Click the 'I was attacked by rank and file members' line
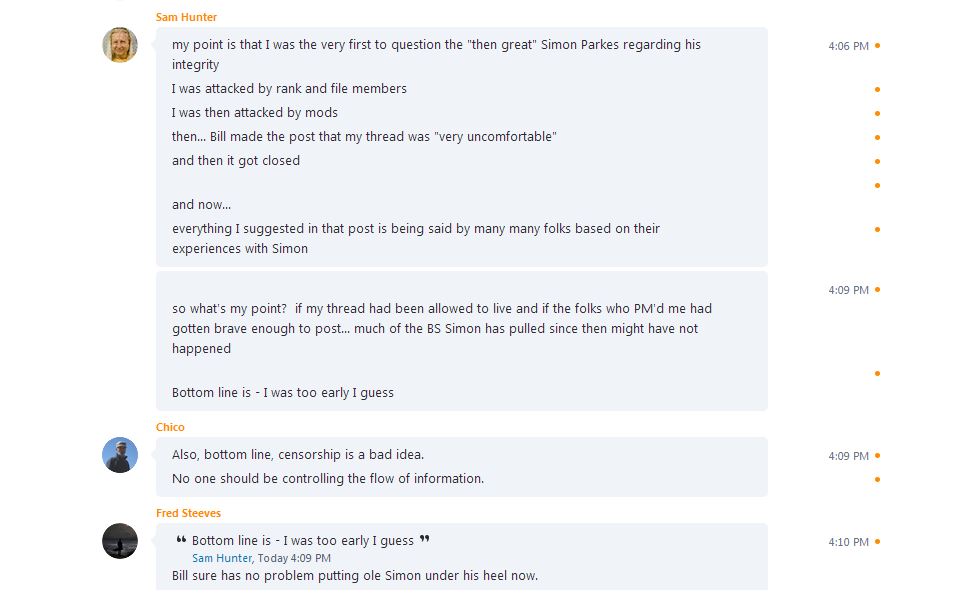Viewport: 974px width, 607px height. pos(289,88)
